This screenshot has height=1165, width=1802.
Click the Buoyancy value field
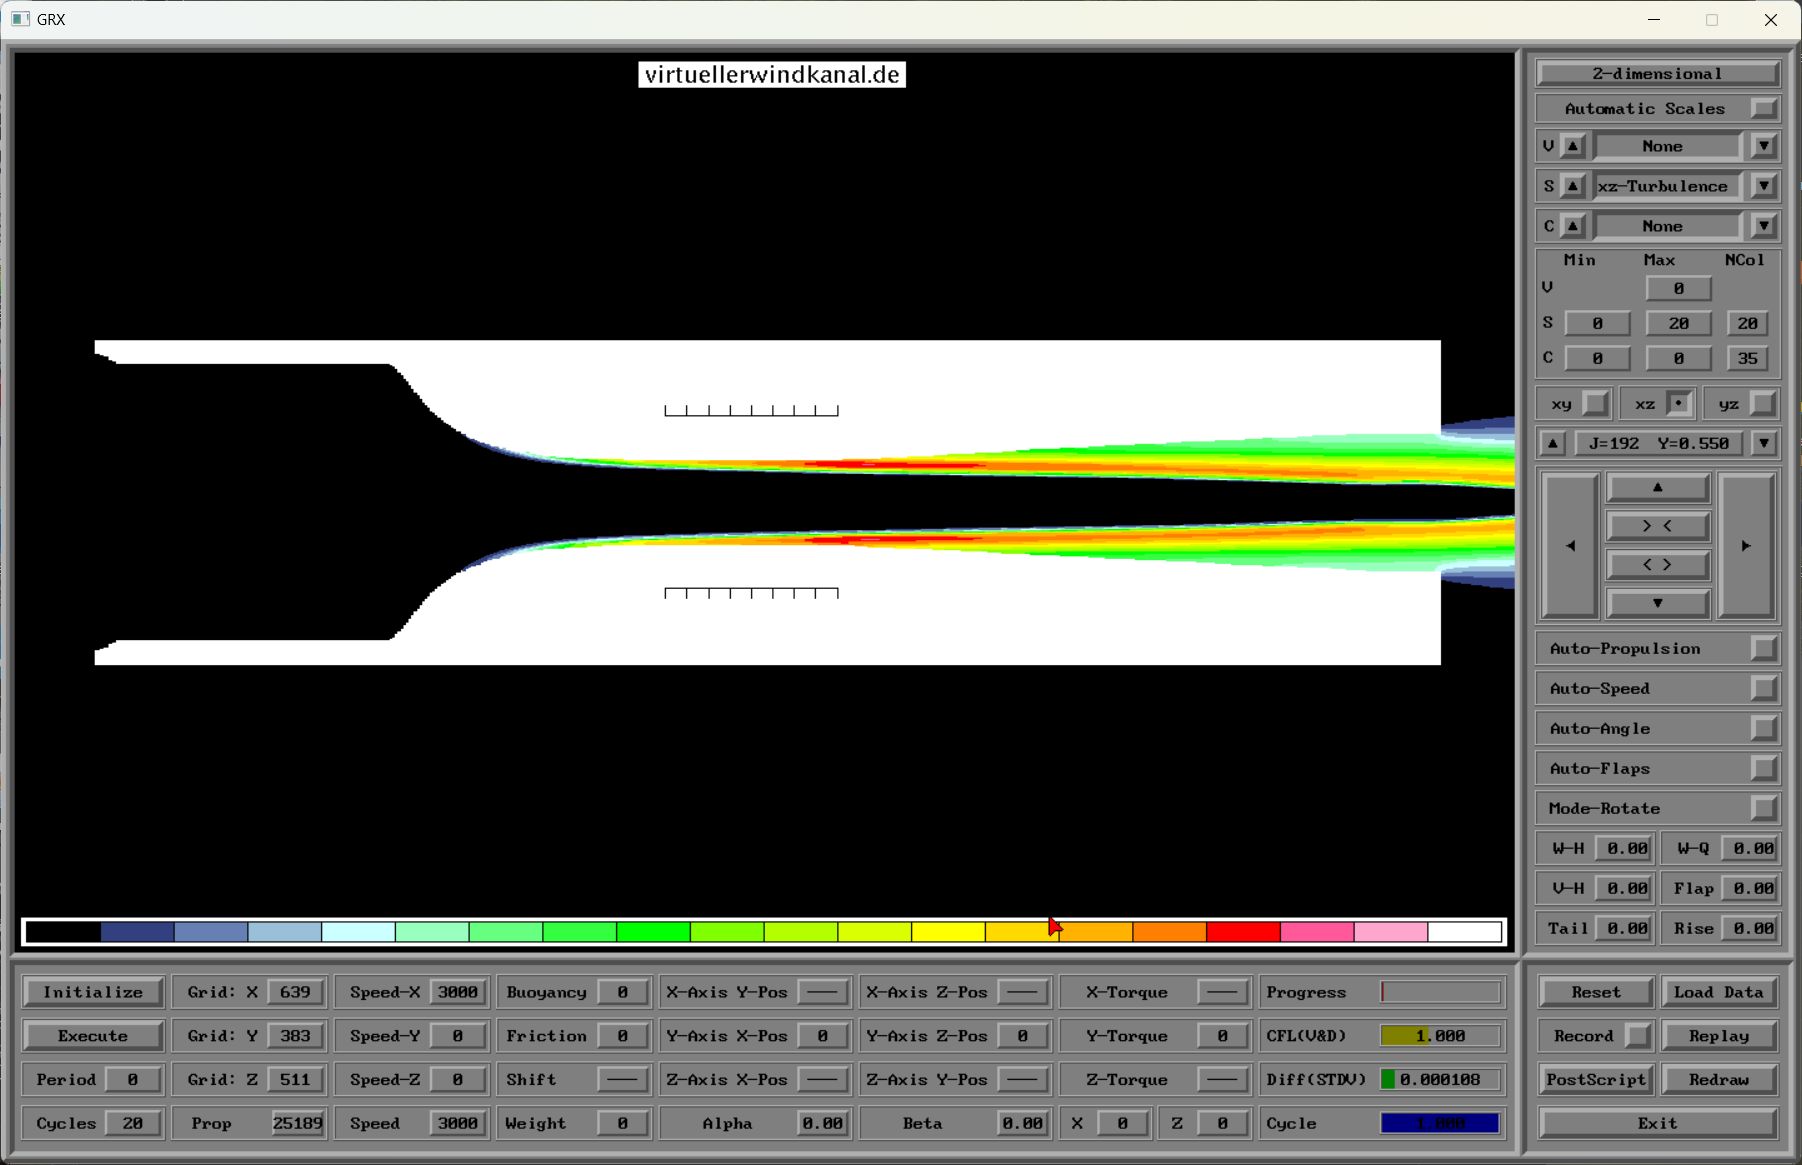click(622, 992)
